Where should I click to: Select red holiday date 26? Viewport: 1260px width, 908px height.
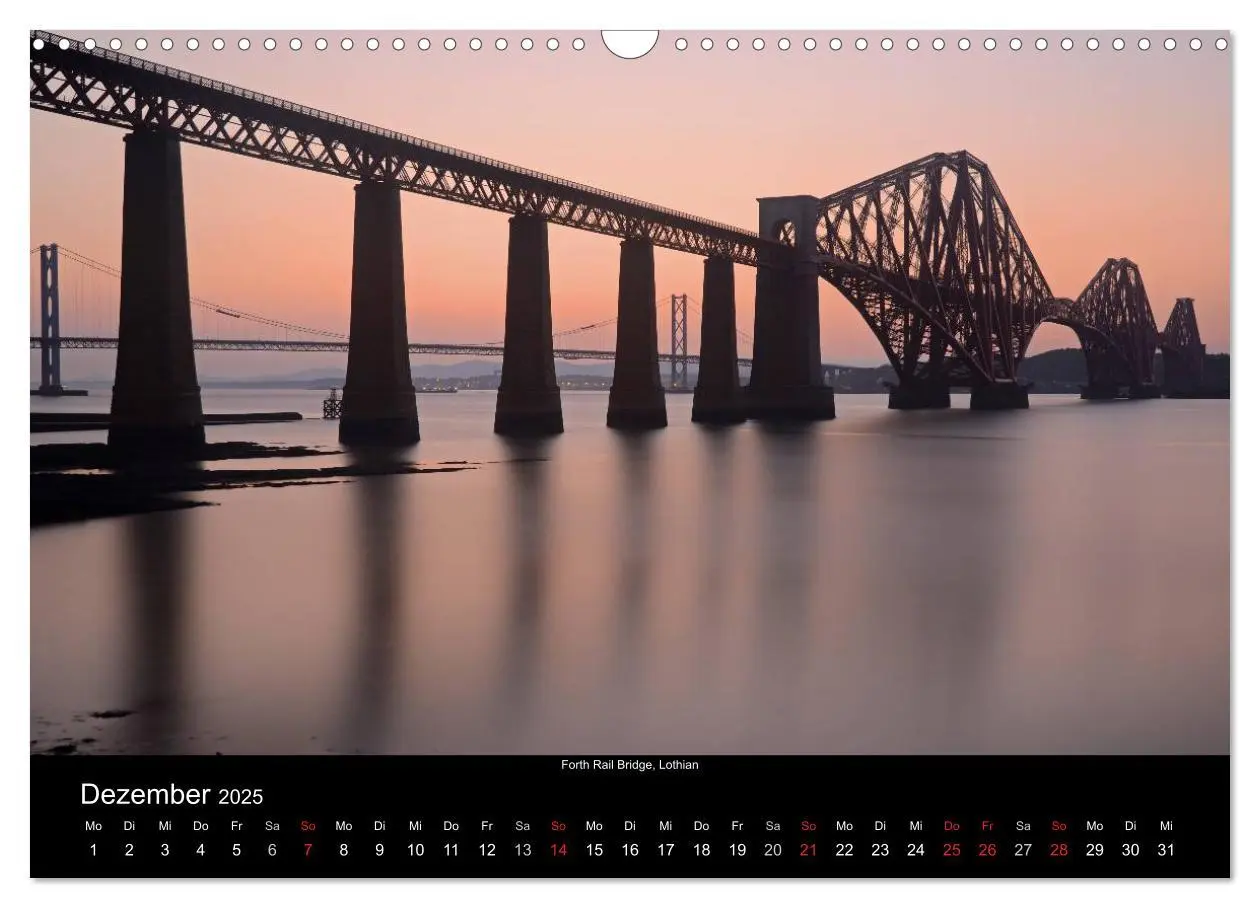(x=988, y=850)
